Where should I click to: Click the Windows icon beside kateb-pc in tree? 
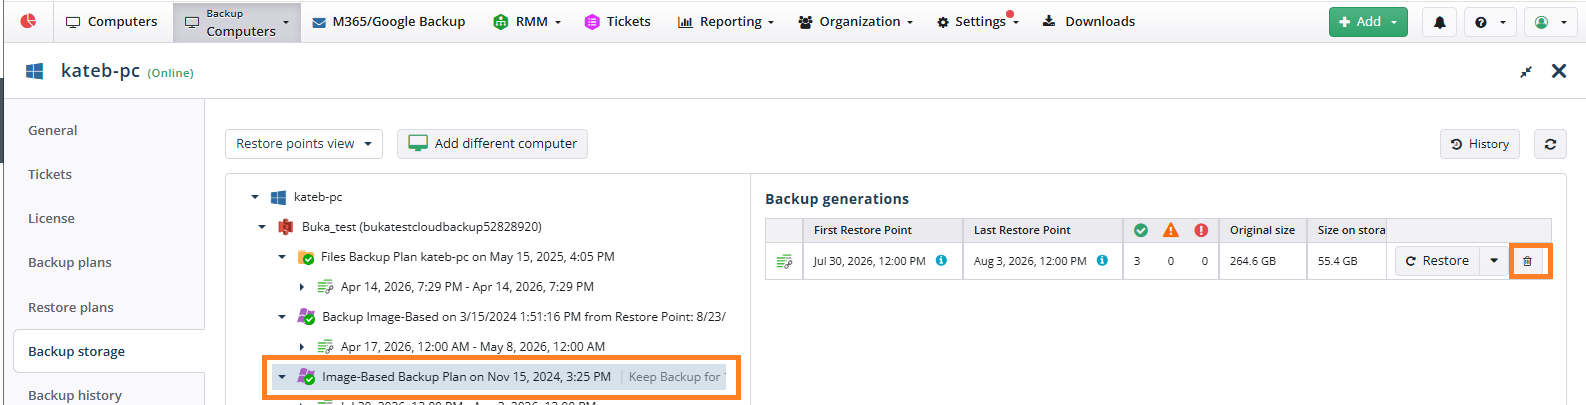[278, 197]
